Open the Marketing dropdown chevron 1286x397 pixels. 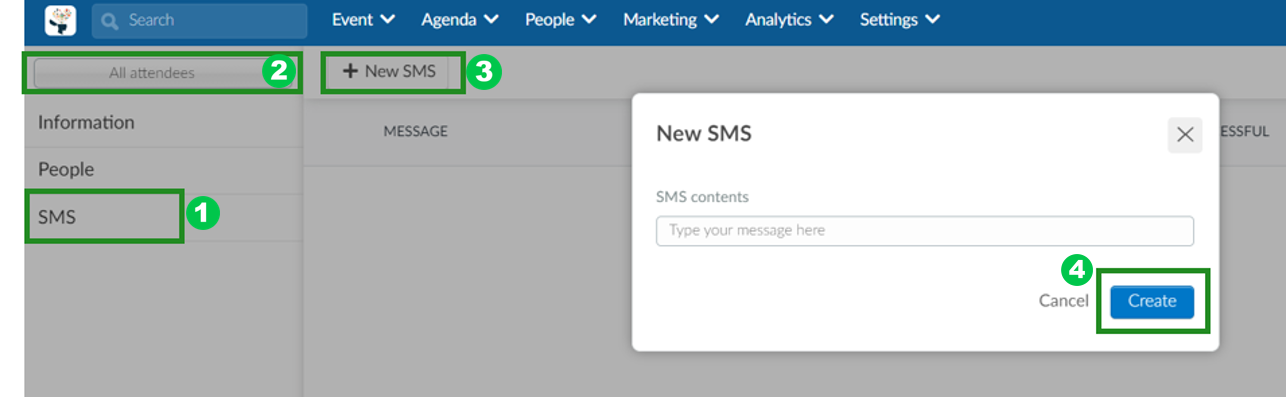tap(711, 20)
